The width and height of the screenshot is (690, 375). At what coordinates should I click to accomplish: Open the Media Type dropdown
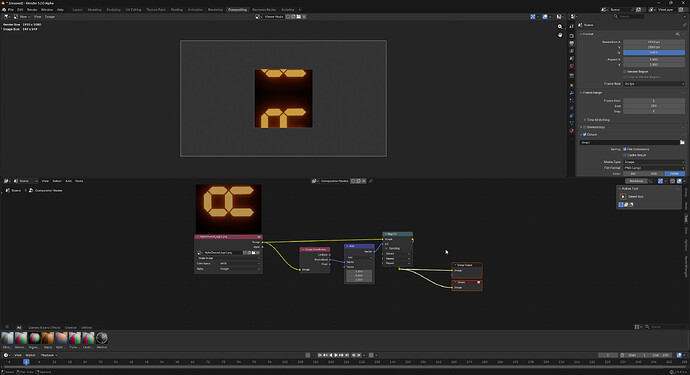pyautogui.click(x=654, y=162)
